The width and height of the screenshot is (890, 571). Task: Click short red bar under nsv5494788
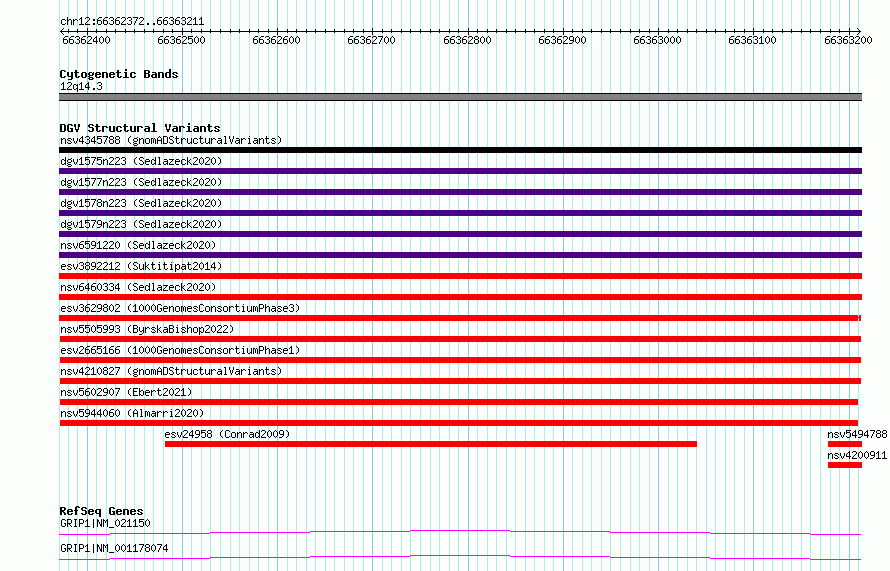[x=845, y=444]
